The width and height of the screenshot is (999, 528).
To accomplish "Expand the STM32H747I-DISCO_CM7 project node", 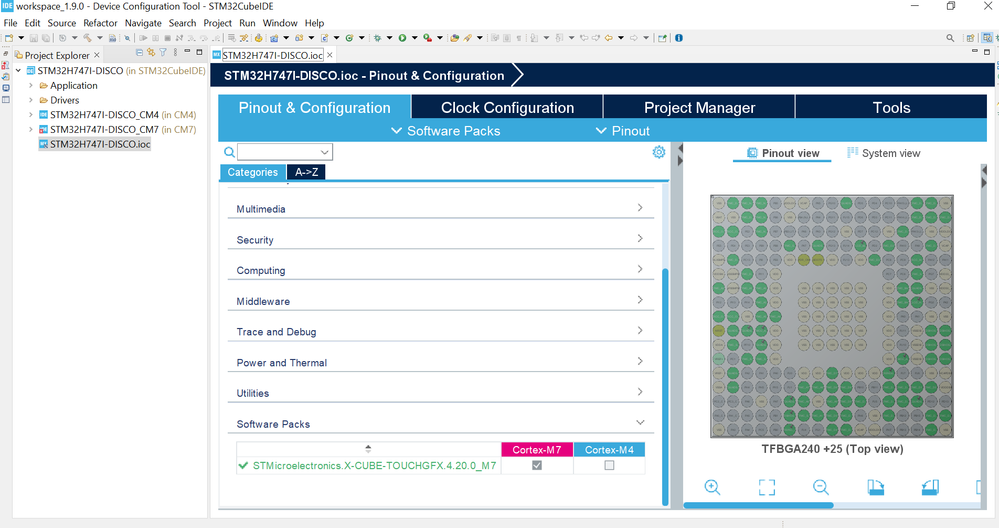I will click(x=31, y=129).
